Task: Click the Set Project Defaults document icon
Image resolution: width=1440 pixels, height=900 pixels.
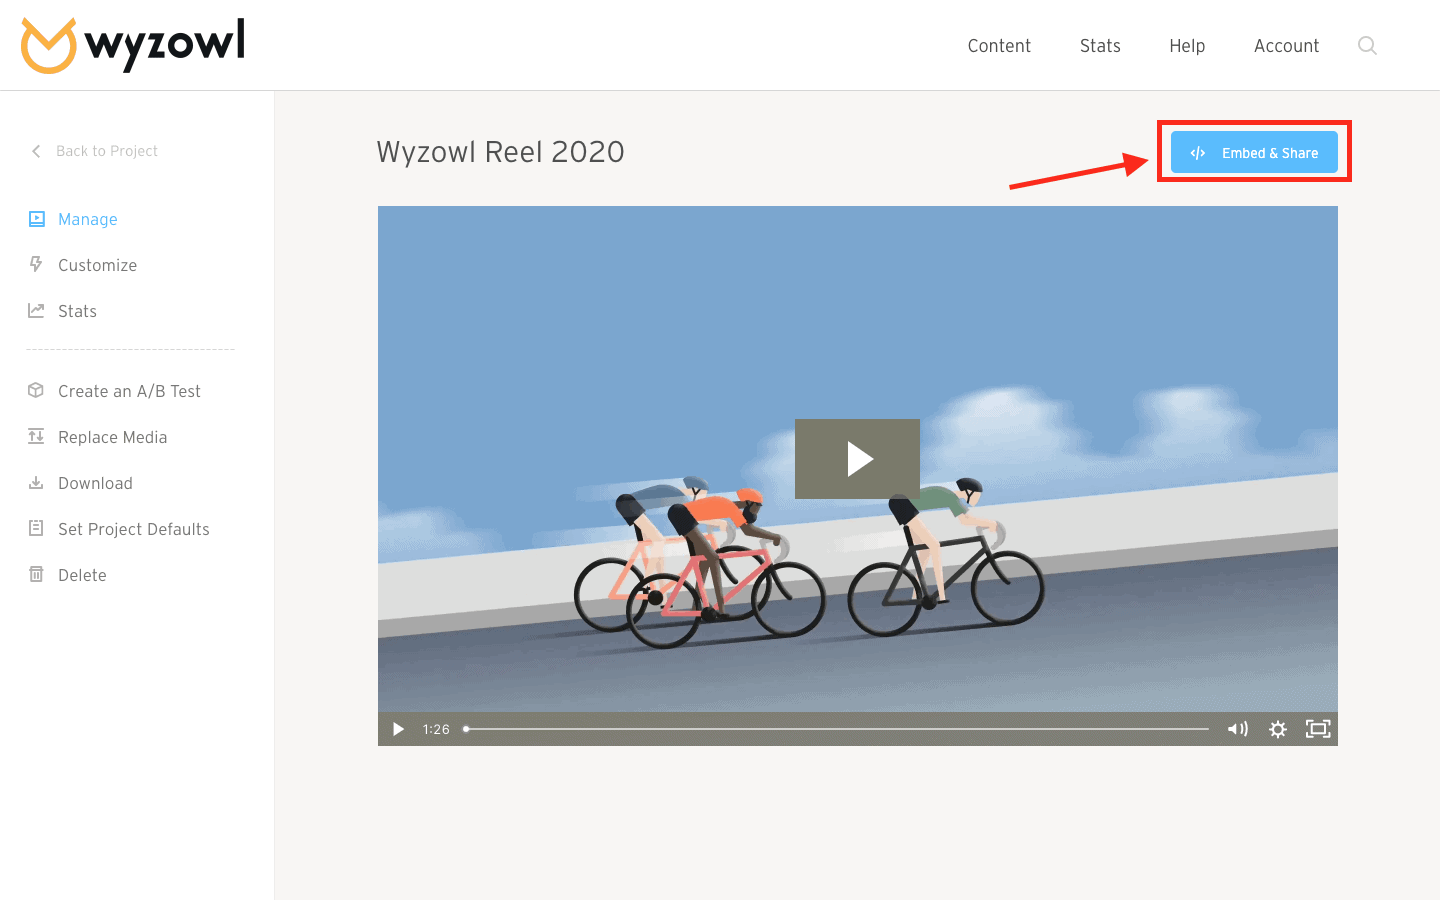Action: [36, 528]
